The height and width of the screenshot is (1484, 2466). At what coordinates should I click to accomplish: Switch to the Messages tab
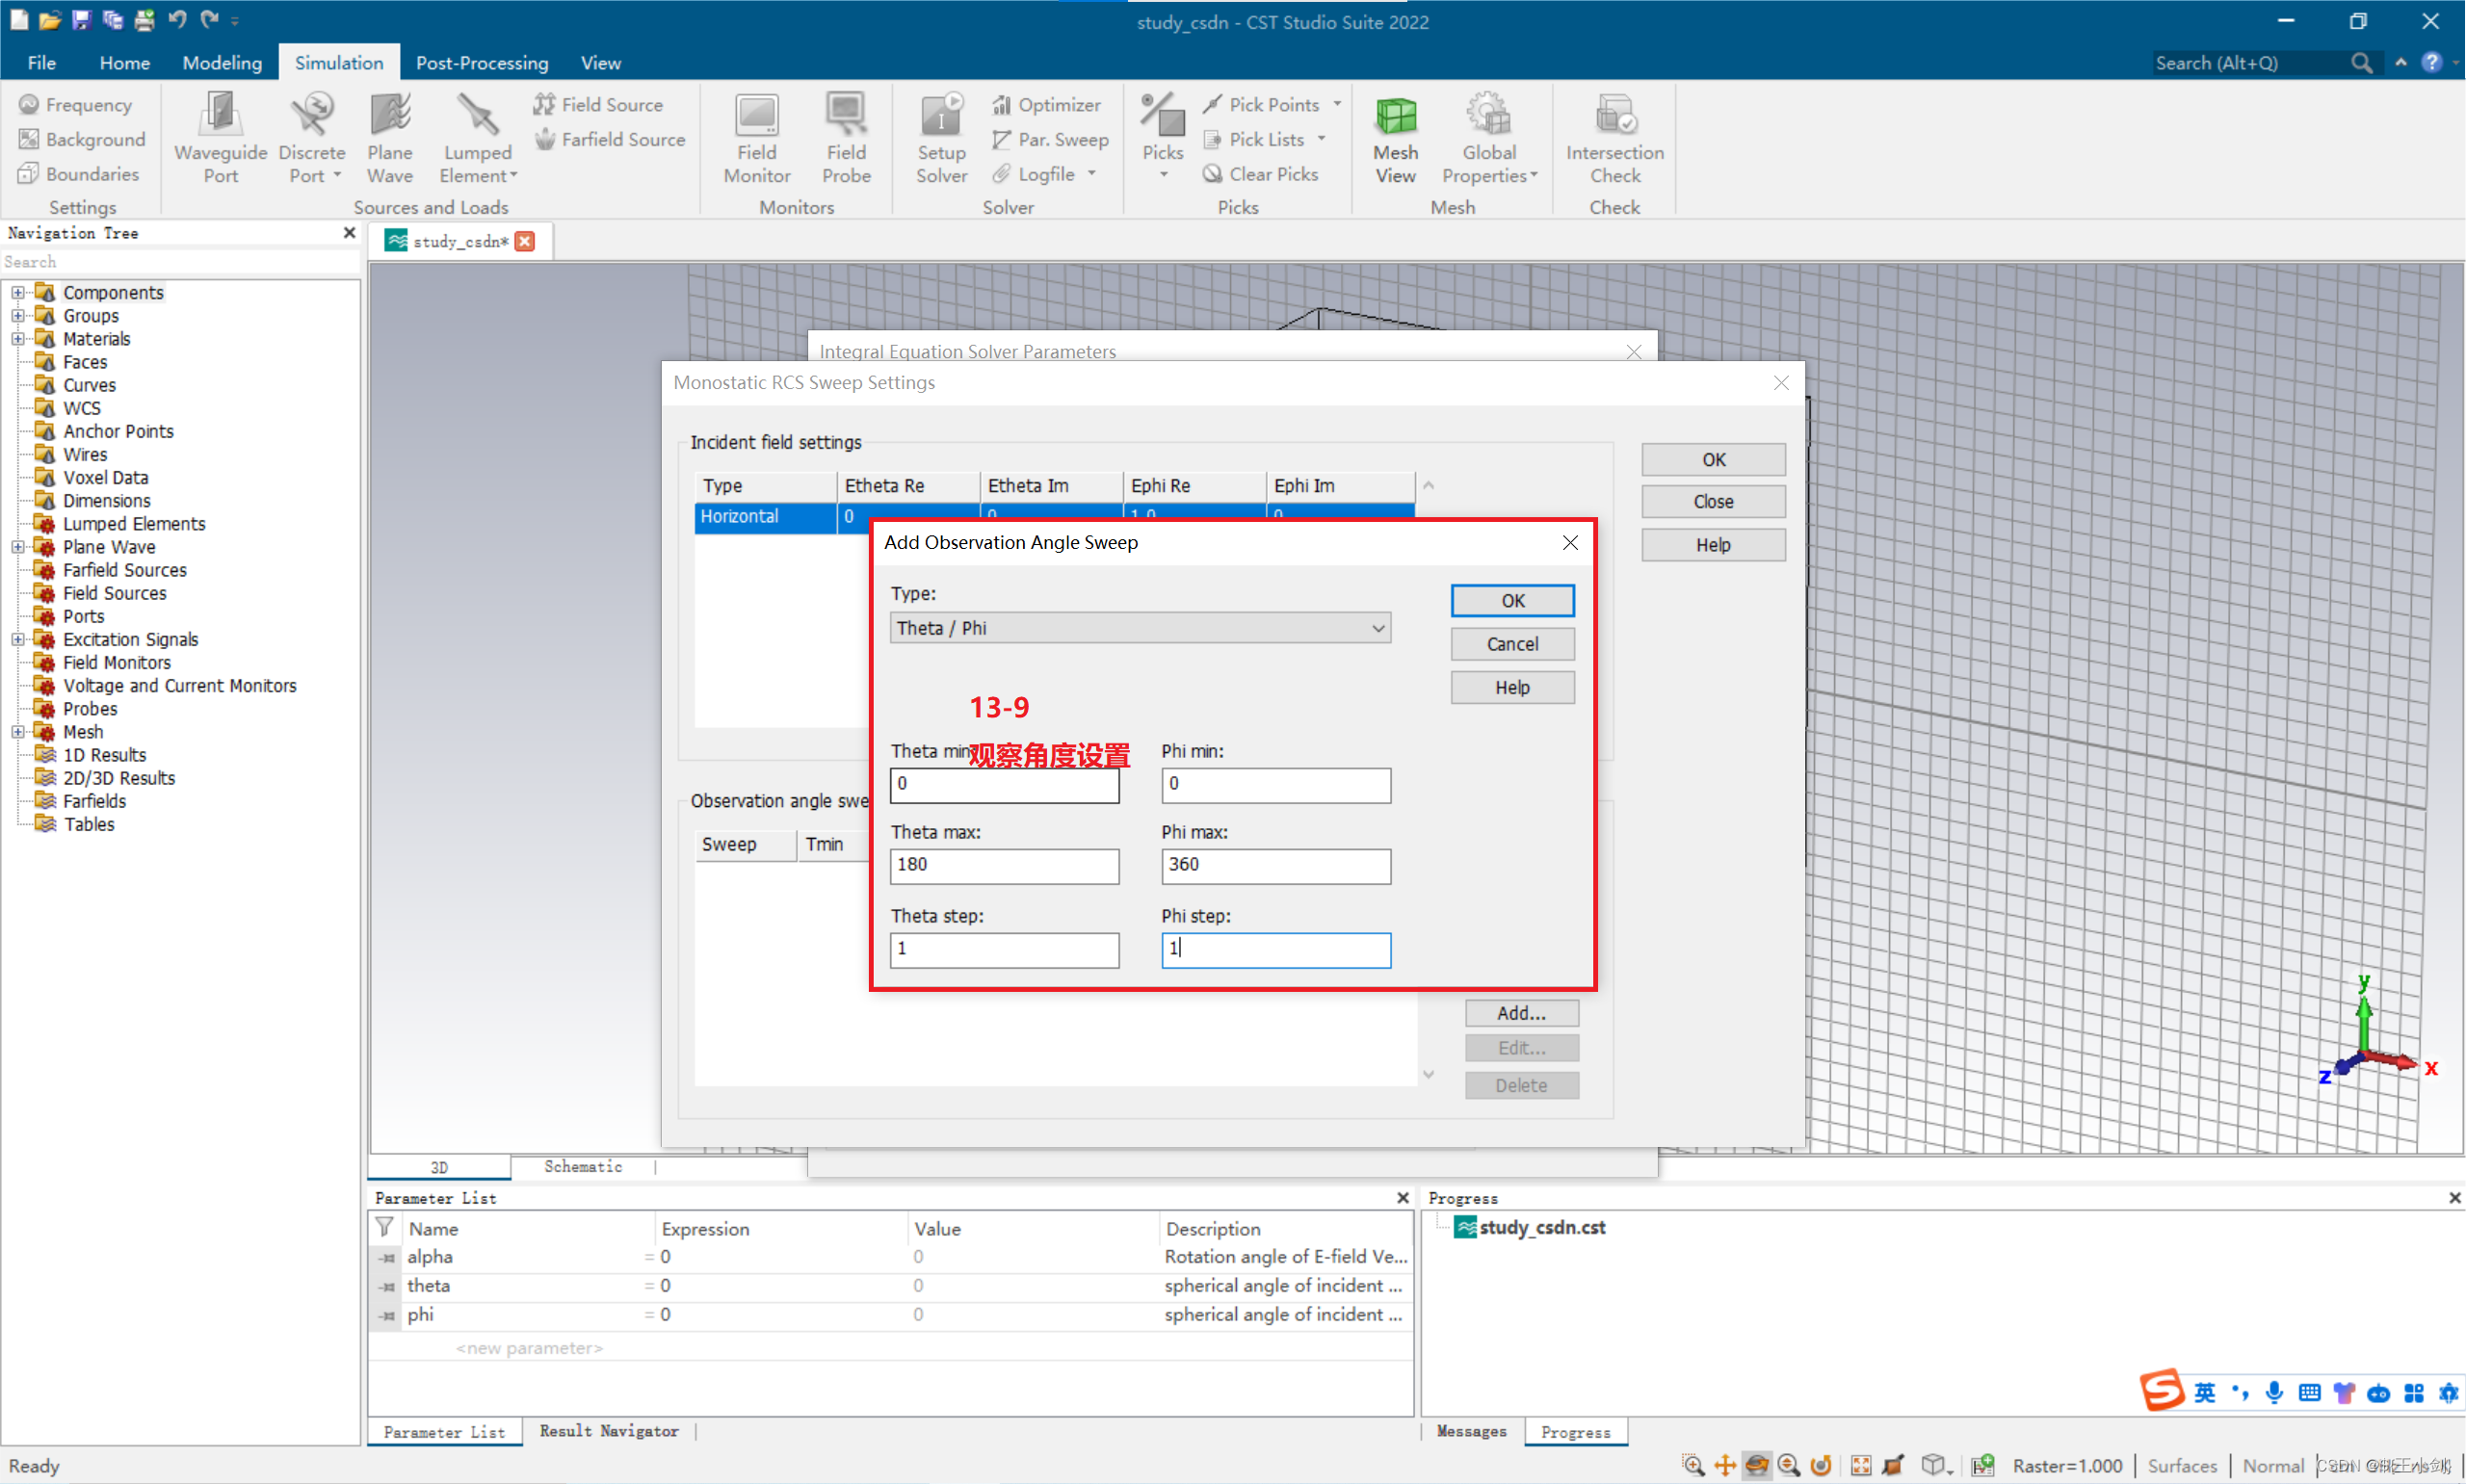coord(1470,1431)
